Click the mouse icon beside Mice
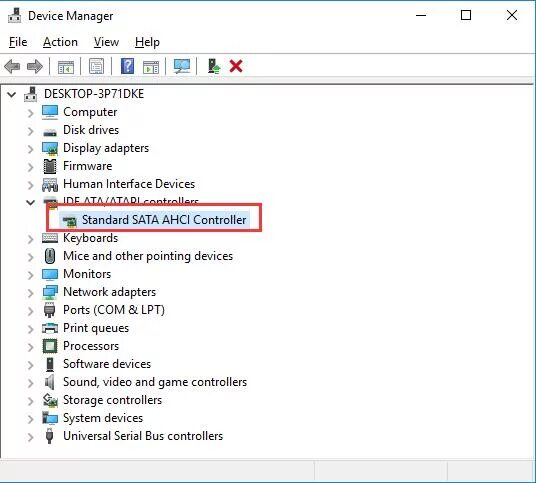The height and width of the screenshot is (483, 536). tap(50, 256)
